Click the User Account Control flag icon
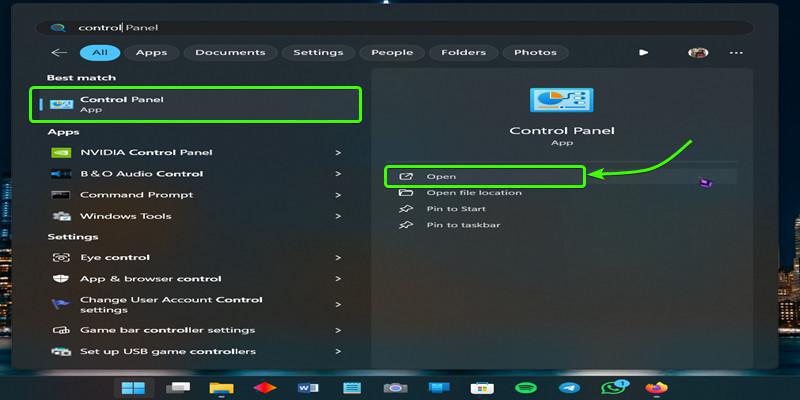The height and width of the screenshot is (400, 800). tap(61, 304)
